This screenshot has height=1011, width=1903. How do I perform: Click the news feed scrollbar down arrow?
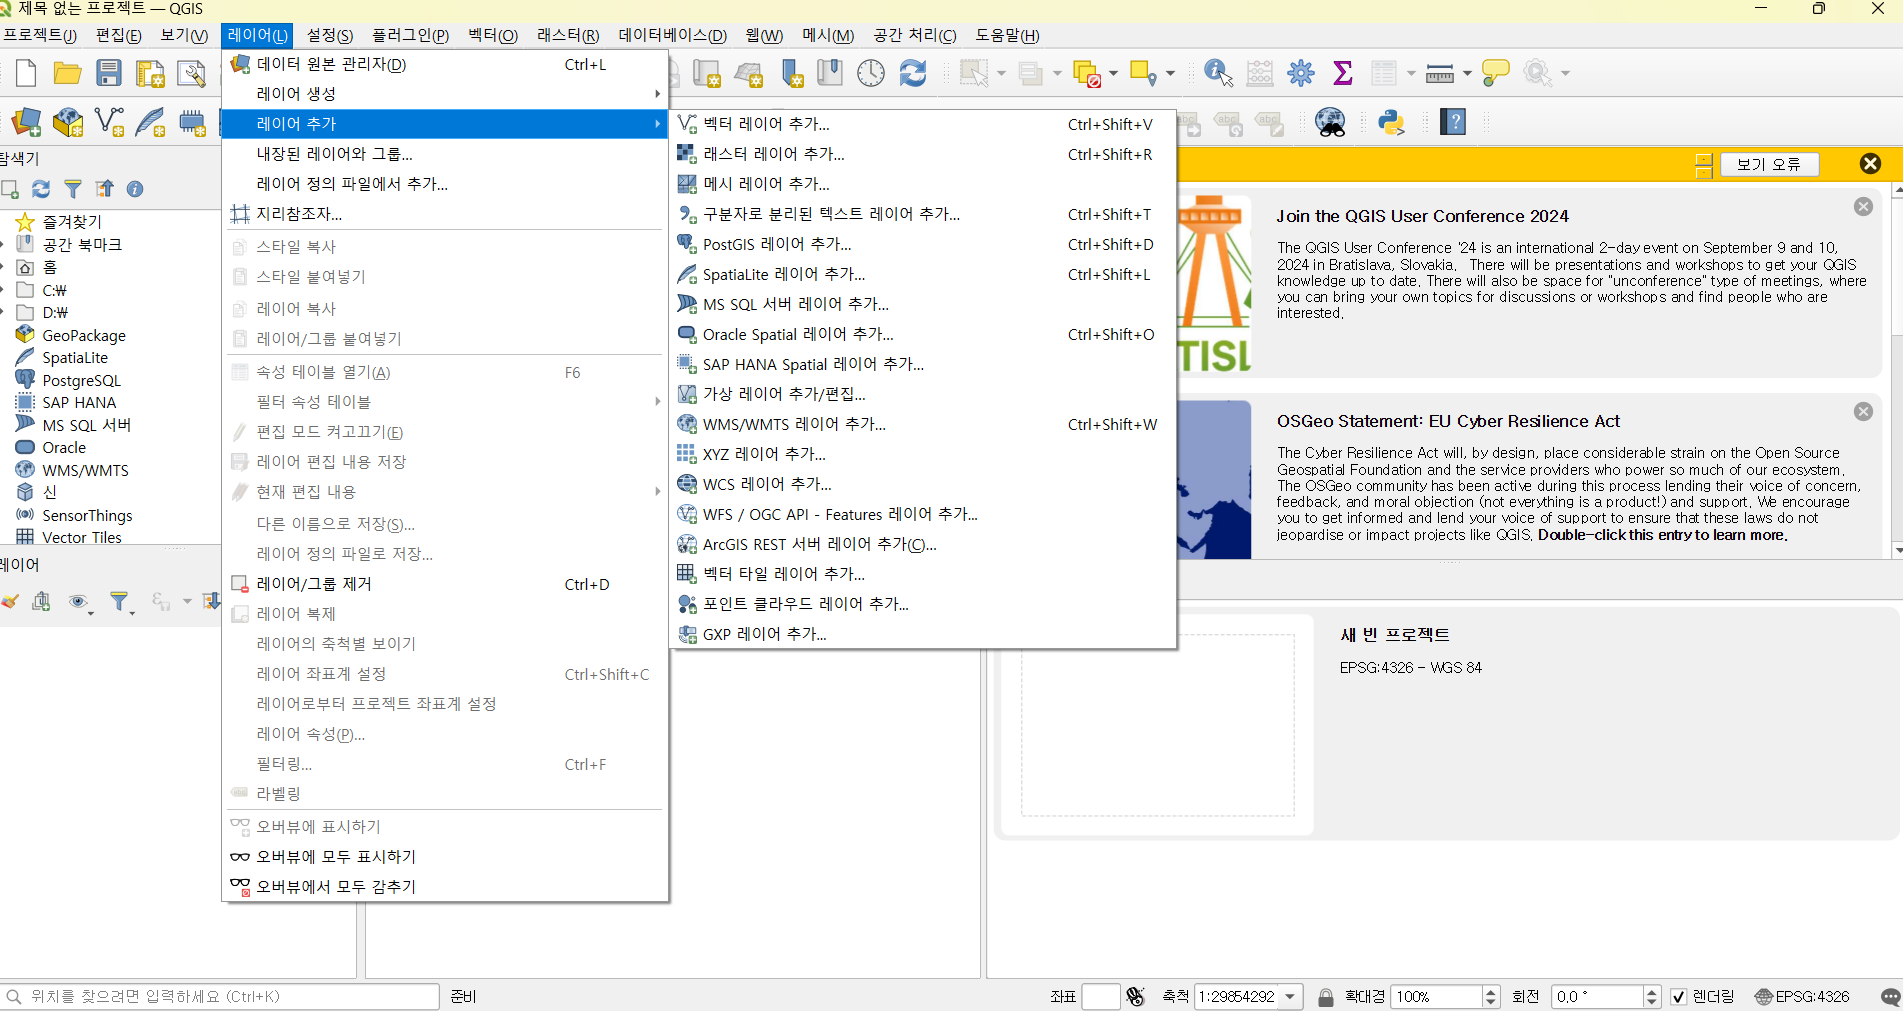pyautogui.click(x=1897, y=551)
